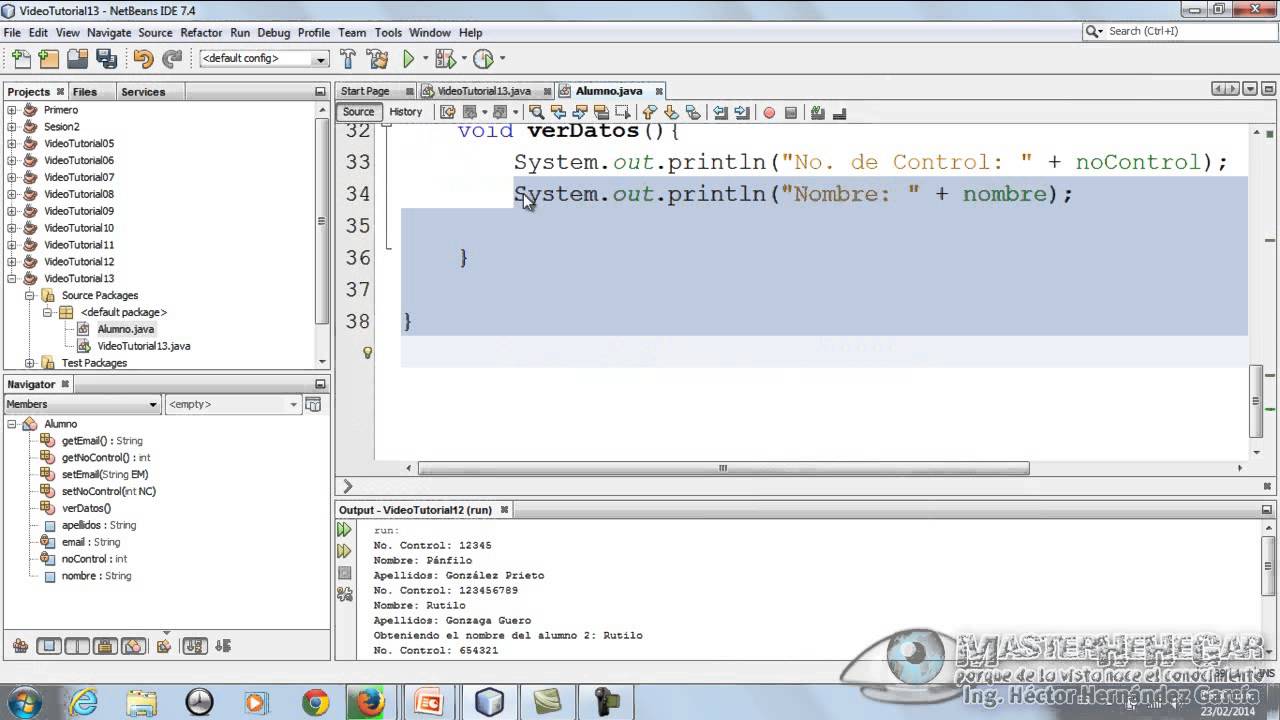Open Google Chrome from the taskbar
The height and width of the screenshot is (720, 1280).
tap(315, 702)
